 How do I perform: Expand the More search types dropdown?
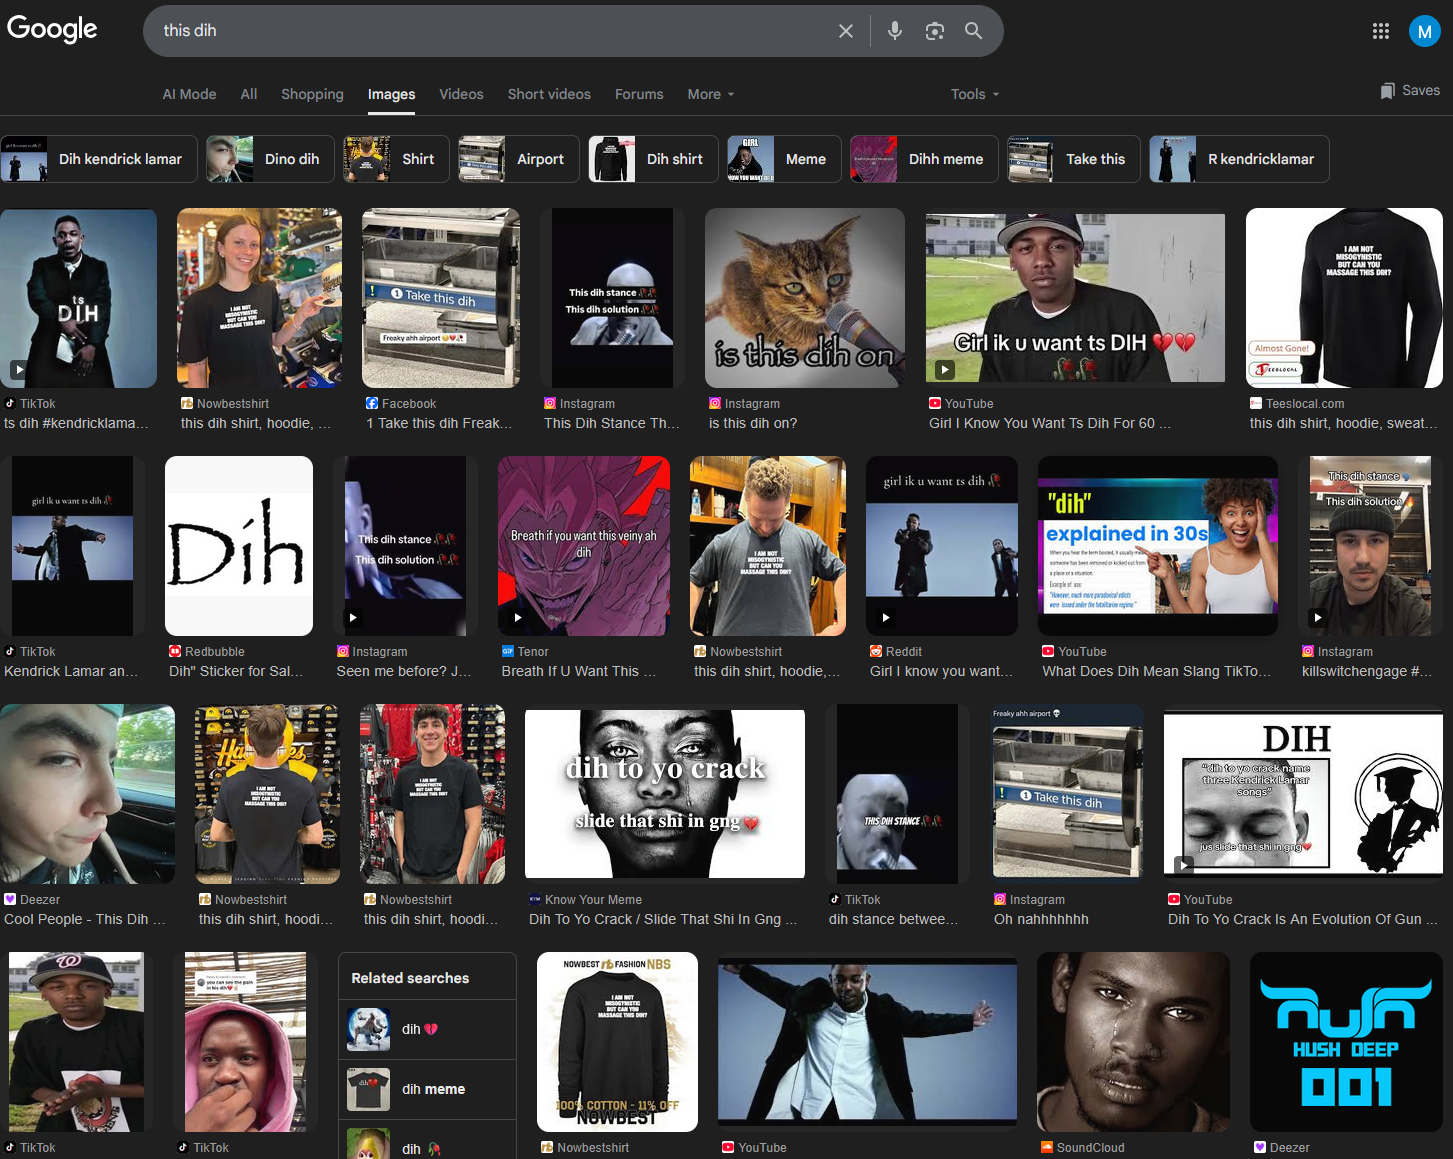click(x=711, y=94)
